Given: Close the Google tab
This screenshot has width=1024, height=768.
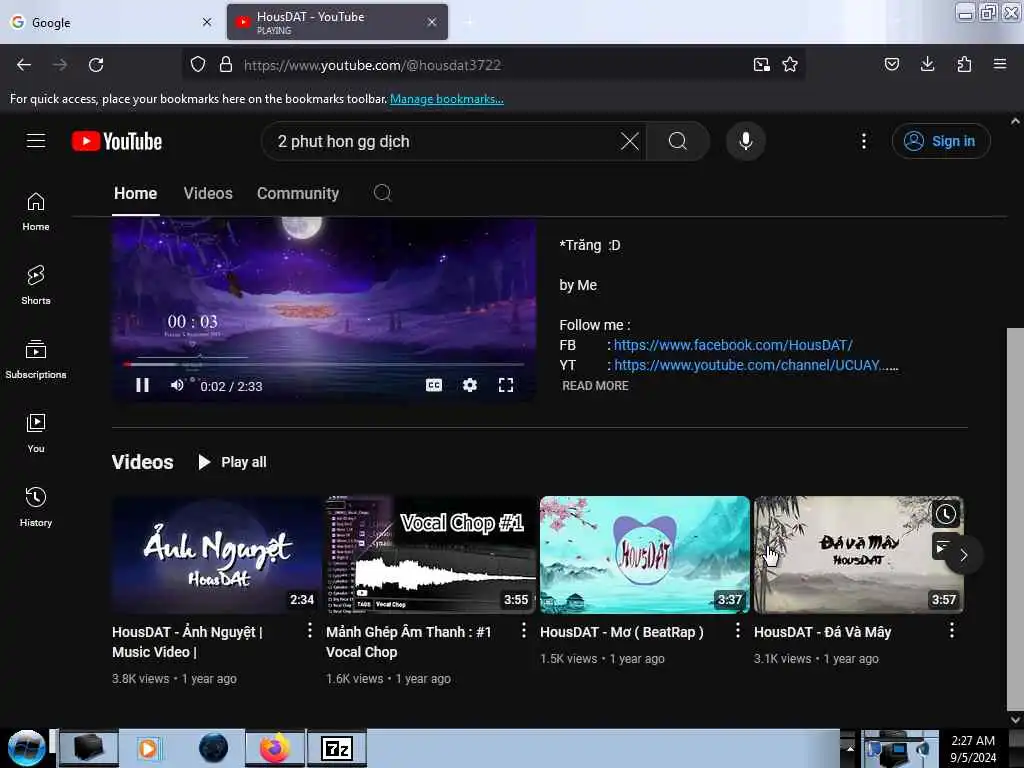Looking at the screenshot, I should (207, 22).
